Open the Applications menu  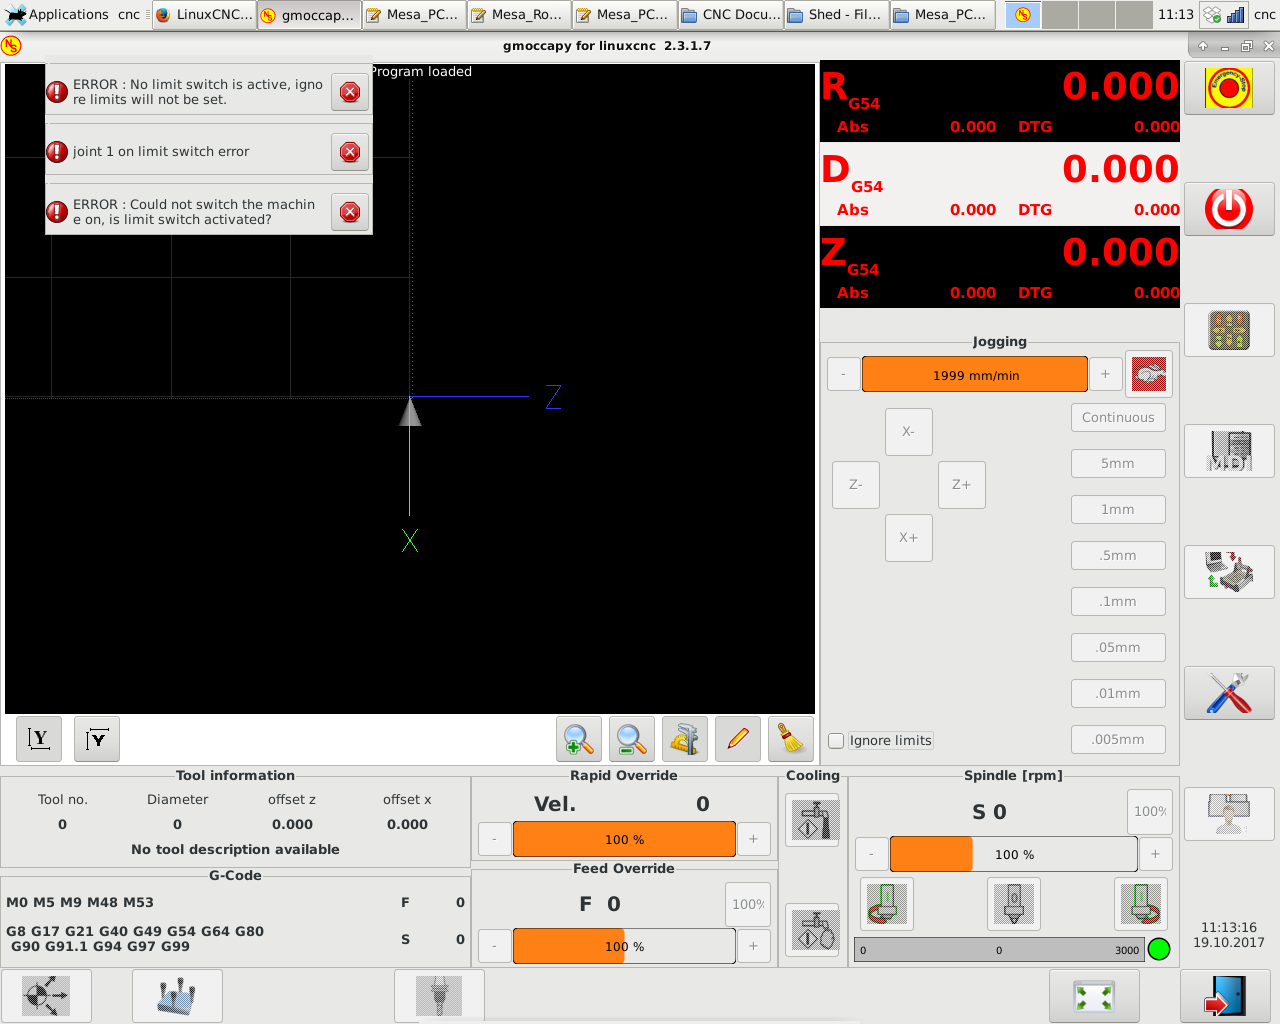coord(57,14)
